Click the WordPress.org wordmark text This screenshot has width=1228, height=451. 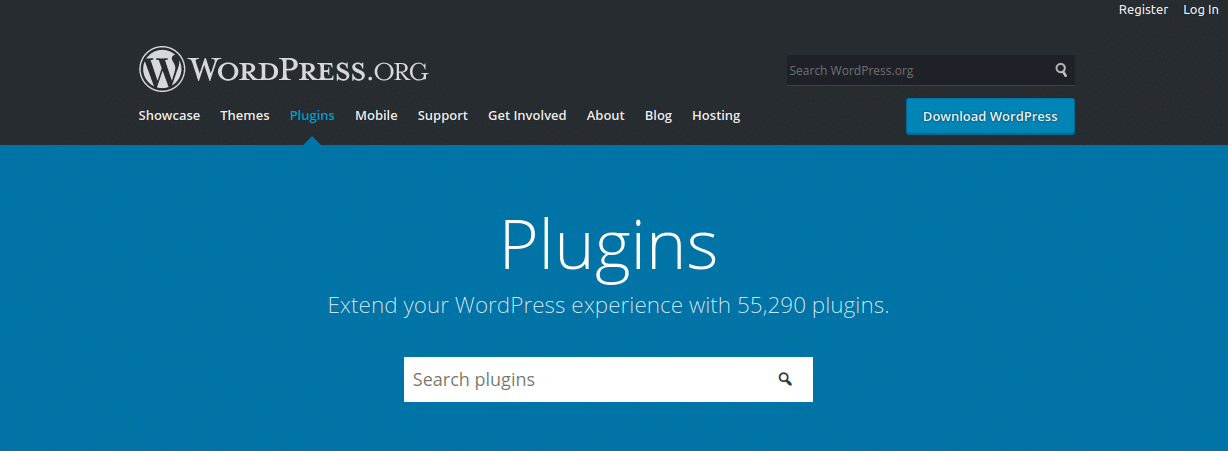tap(309, 70)
